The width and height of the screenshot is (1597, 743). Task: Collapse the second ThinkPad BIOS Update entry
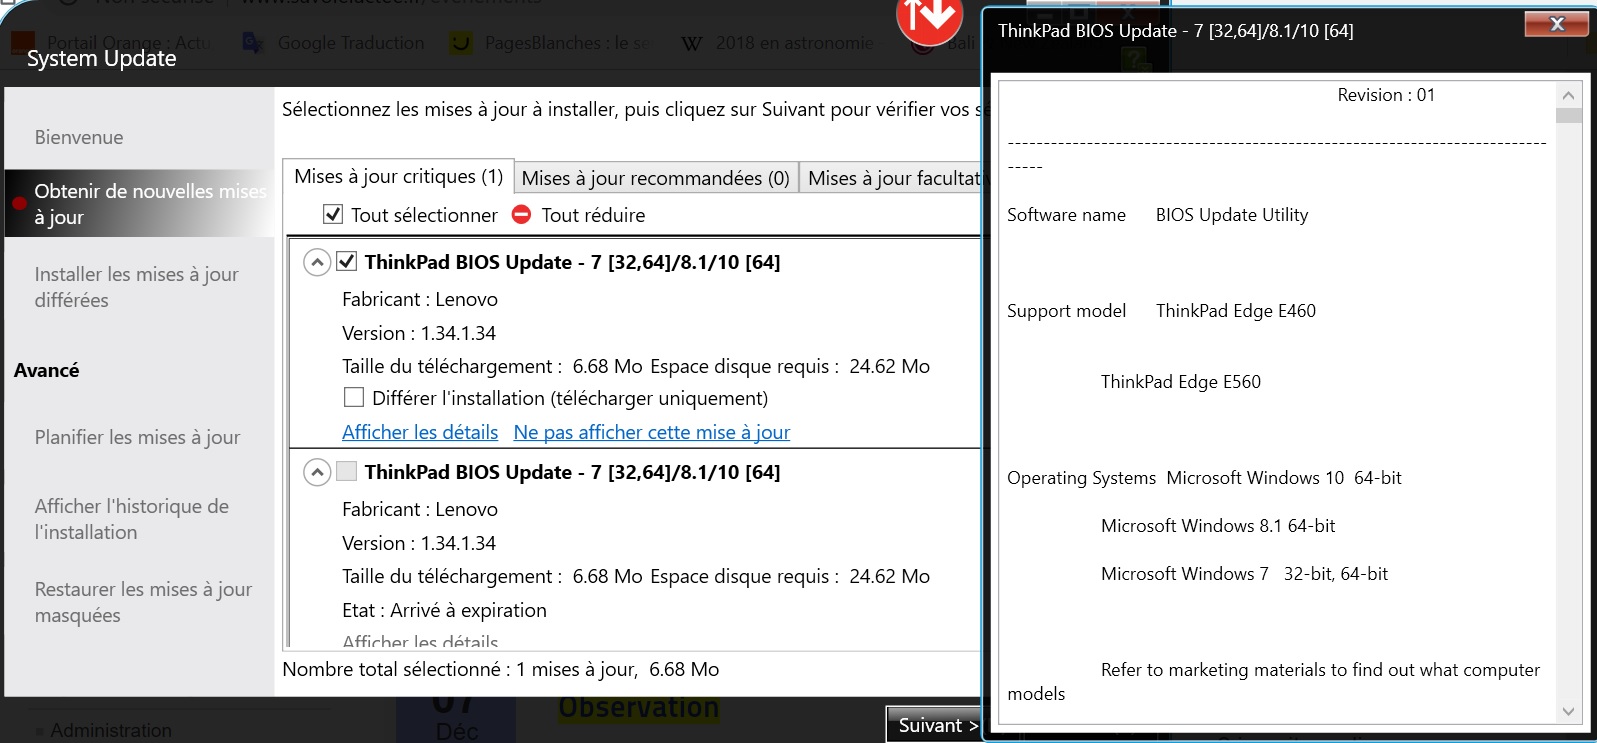click(317, 473)
